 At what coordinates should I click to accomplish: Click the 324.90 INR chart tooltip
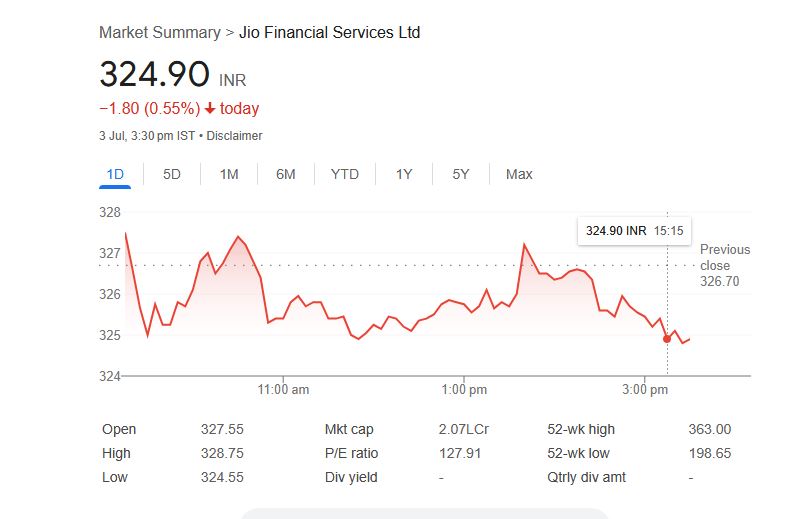[x=634, y=230]
